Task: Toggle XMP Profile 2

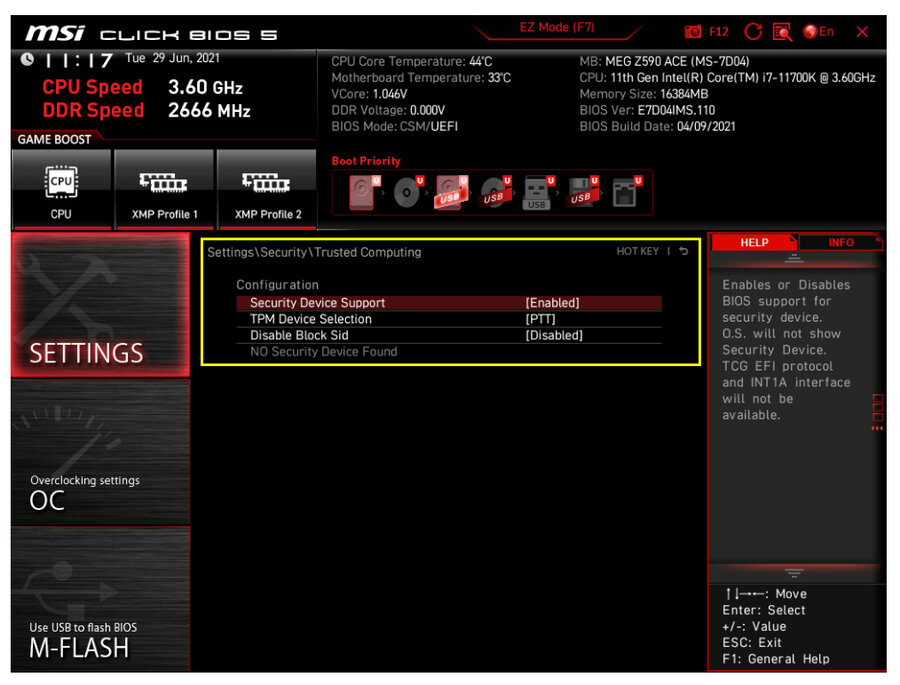Action: click(267, 189)
